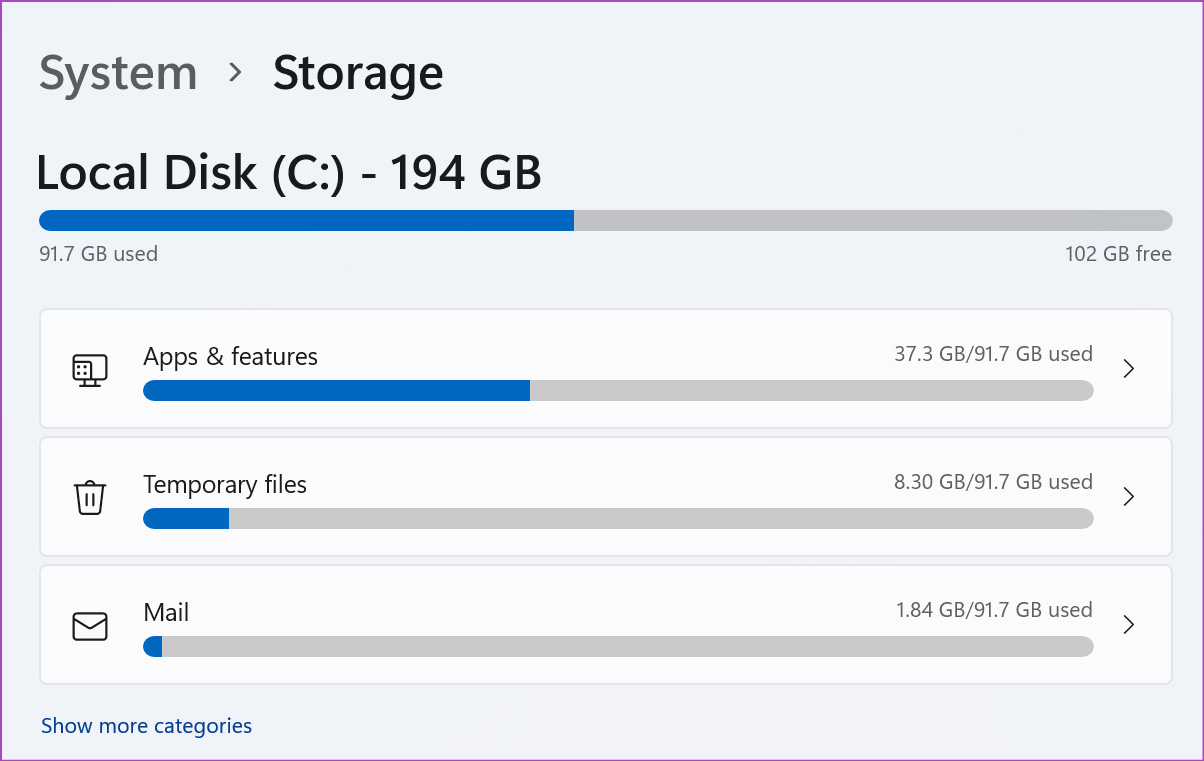
Task: Click the breadcrumb separator arrow after System
Action: [x=235, y=73]
